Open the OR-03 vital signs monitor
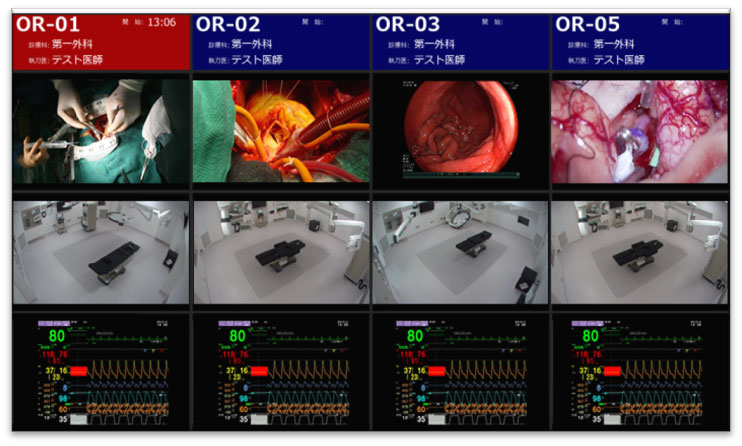The image size is (742, 446). click(461, 372)
